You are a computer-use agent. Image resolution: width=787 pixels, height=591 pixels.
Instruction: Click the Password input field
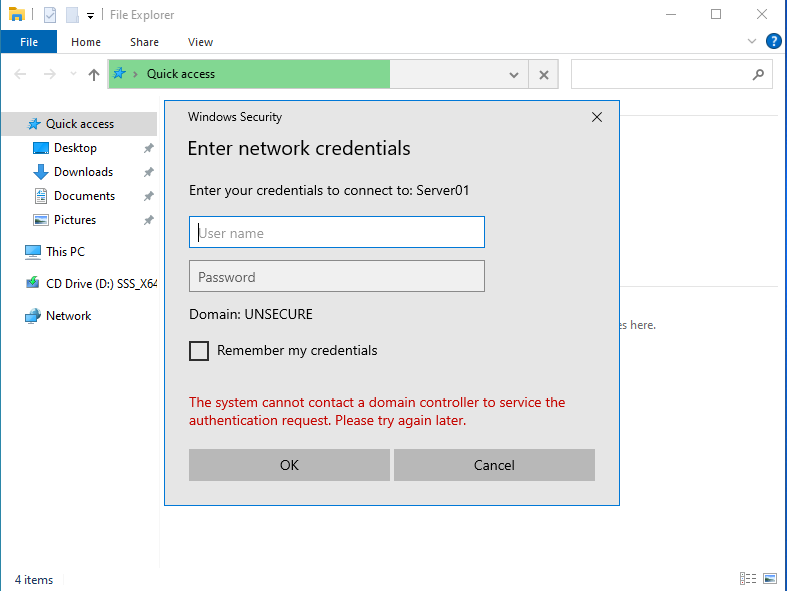[337, 277]
